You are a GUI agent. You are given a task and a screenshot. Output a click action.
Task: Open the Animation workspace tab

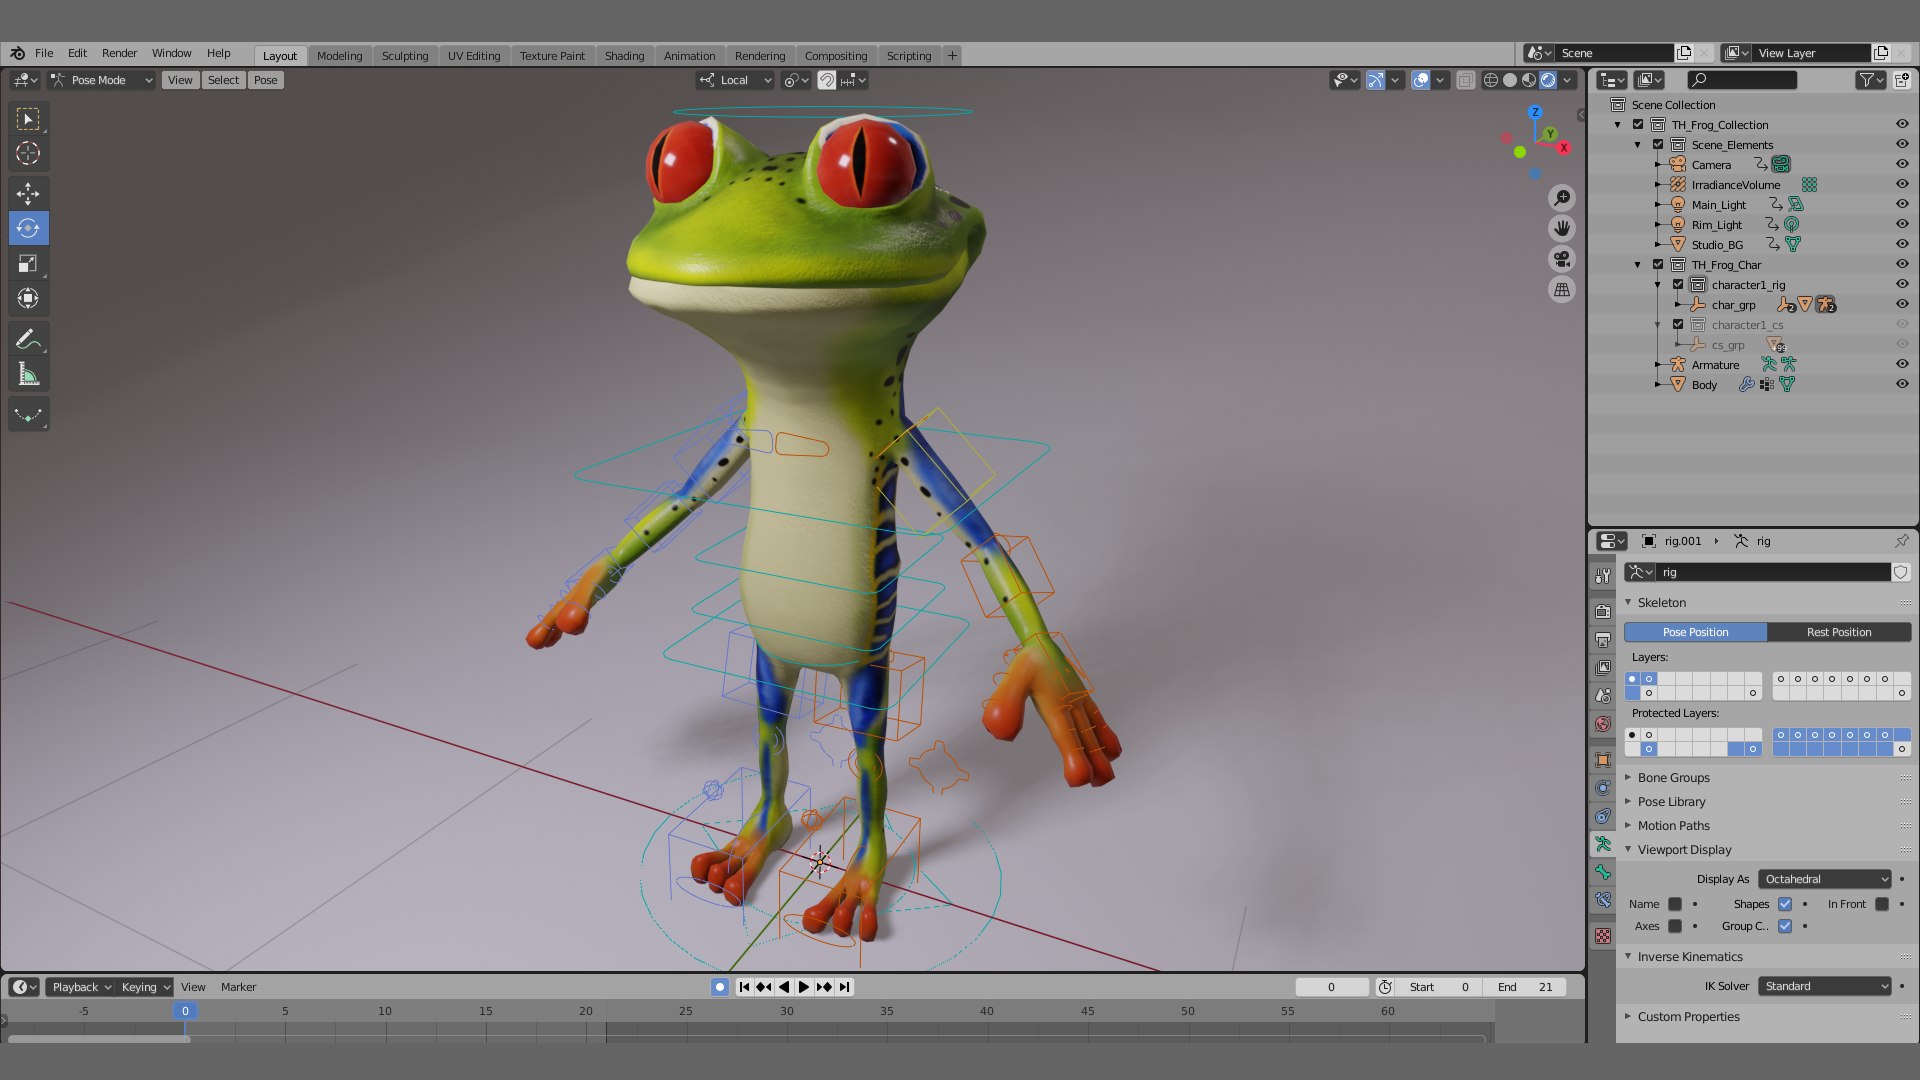[689, 56]
